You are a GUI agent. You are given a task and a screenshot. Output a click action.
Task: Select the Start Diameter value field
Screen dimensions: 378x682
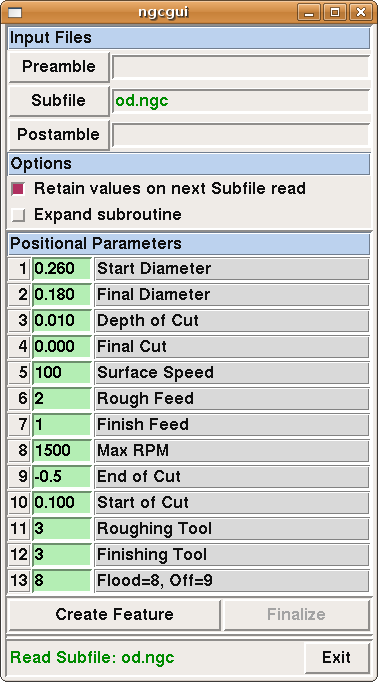[62, 269]
